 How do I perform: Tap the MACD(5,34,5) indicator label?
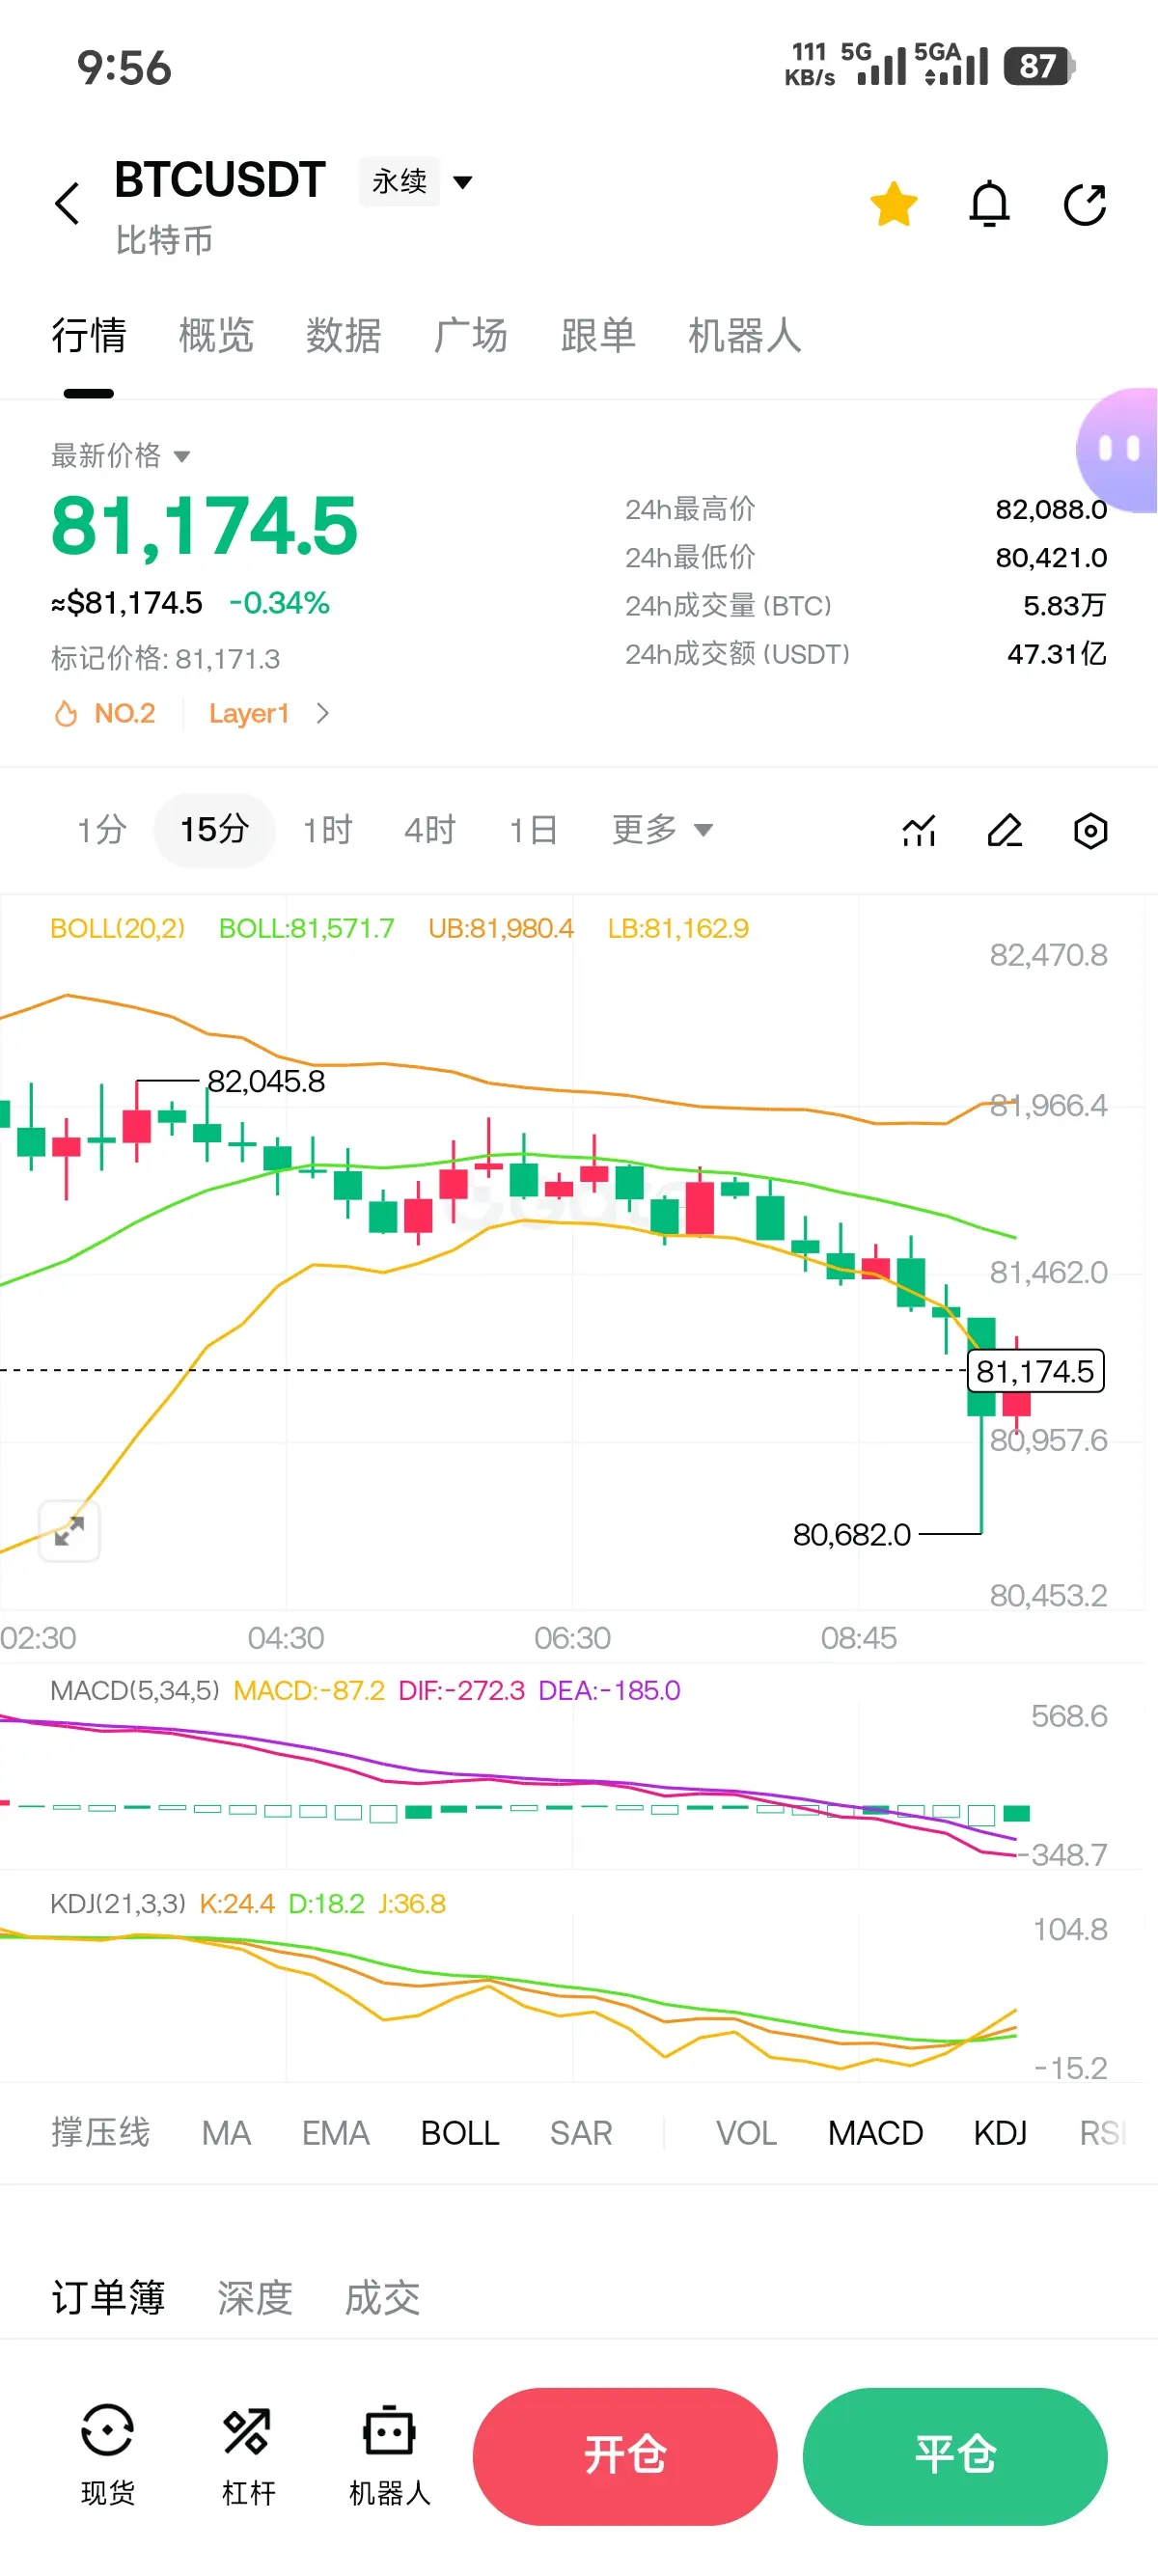point(135,1691)
